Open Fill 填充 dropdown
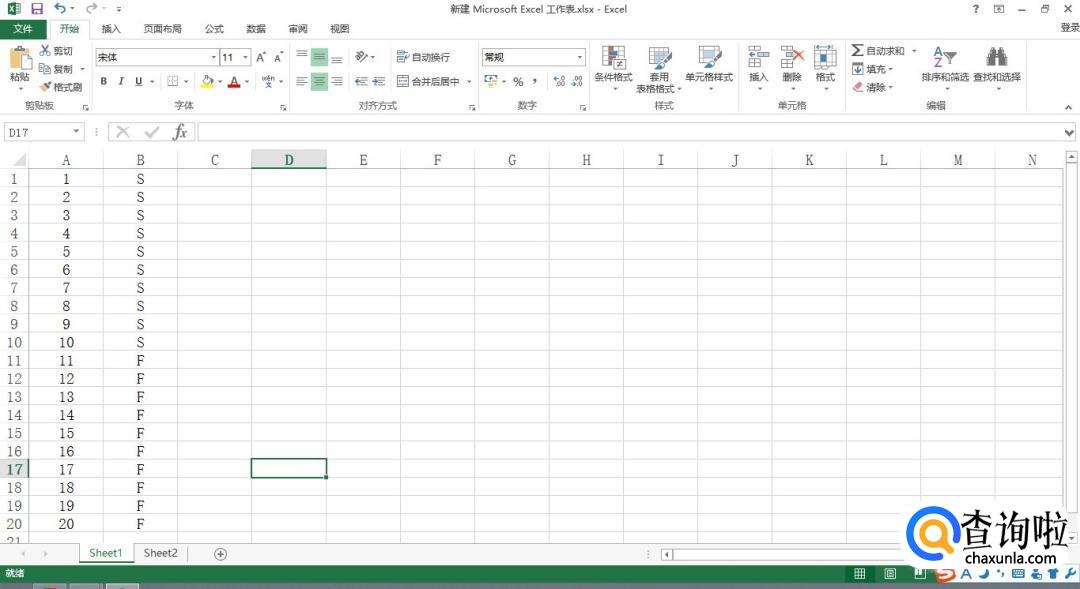 [872, 69]
